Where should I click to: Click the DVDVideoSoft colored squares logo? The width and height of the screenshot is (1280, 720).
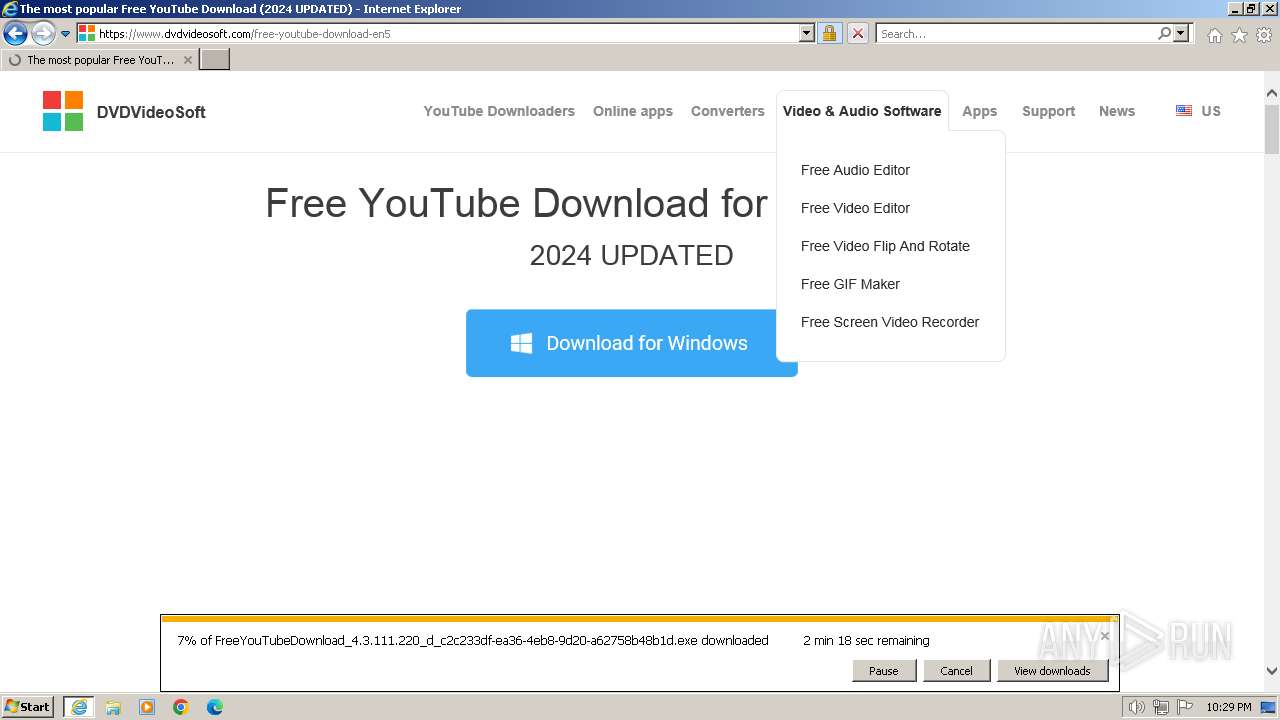pyautogui.click(x=63, y=111)
